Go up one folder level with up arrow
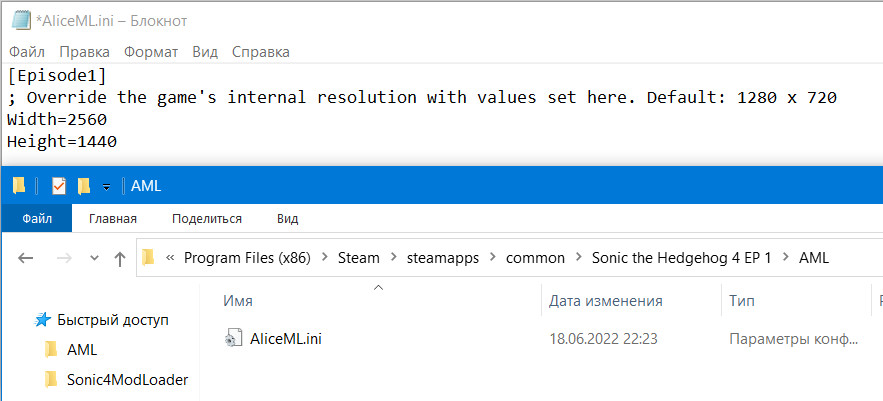Screen dimensions: 883x401 click(120, 258)
